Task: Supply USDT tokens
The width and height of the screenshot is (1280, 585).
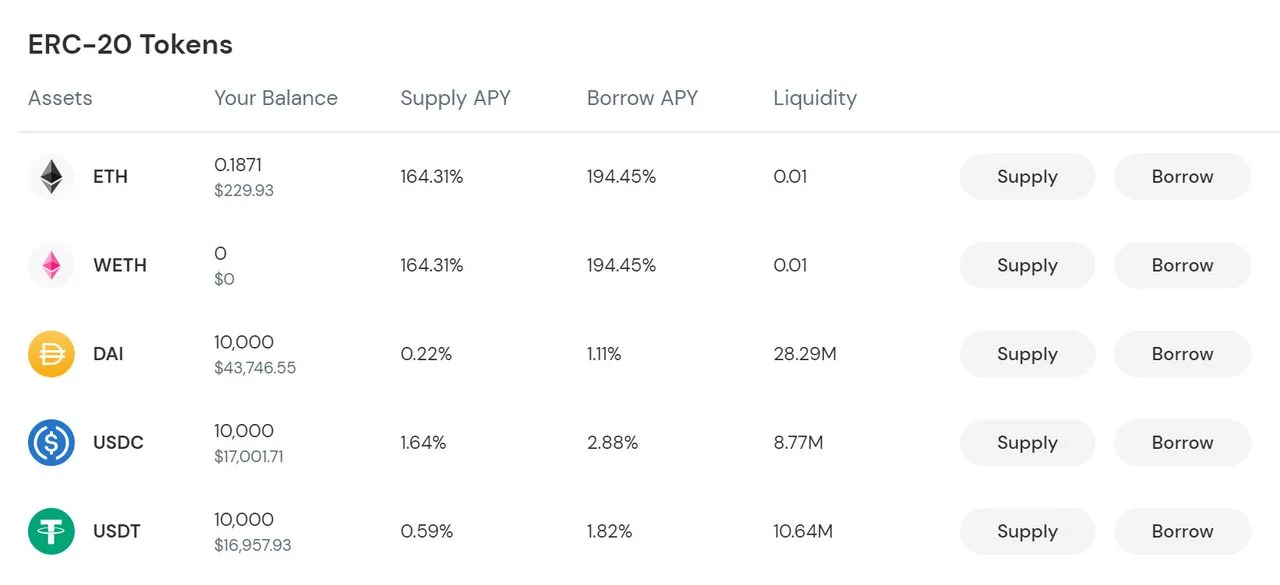Action: 1027,531
